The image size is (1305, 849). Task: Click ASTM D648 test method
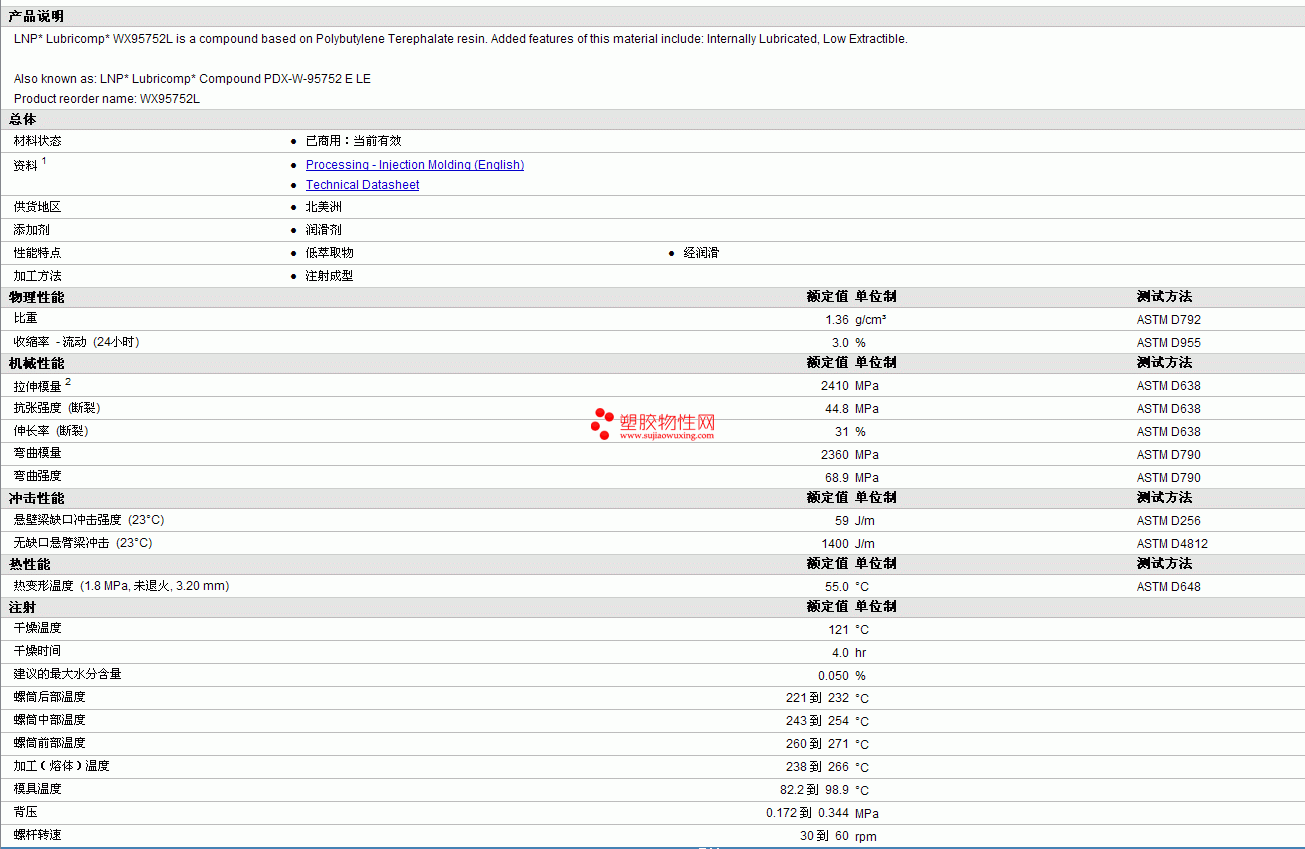click(1169, 587)
